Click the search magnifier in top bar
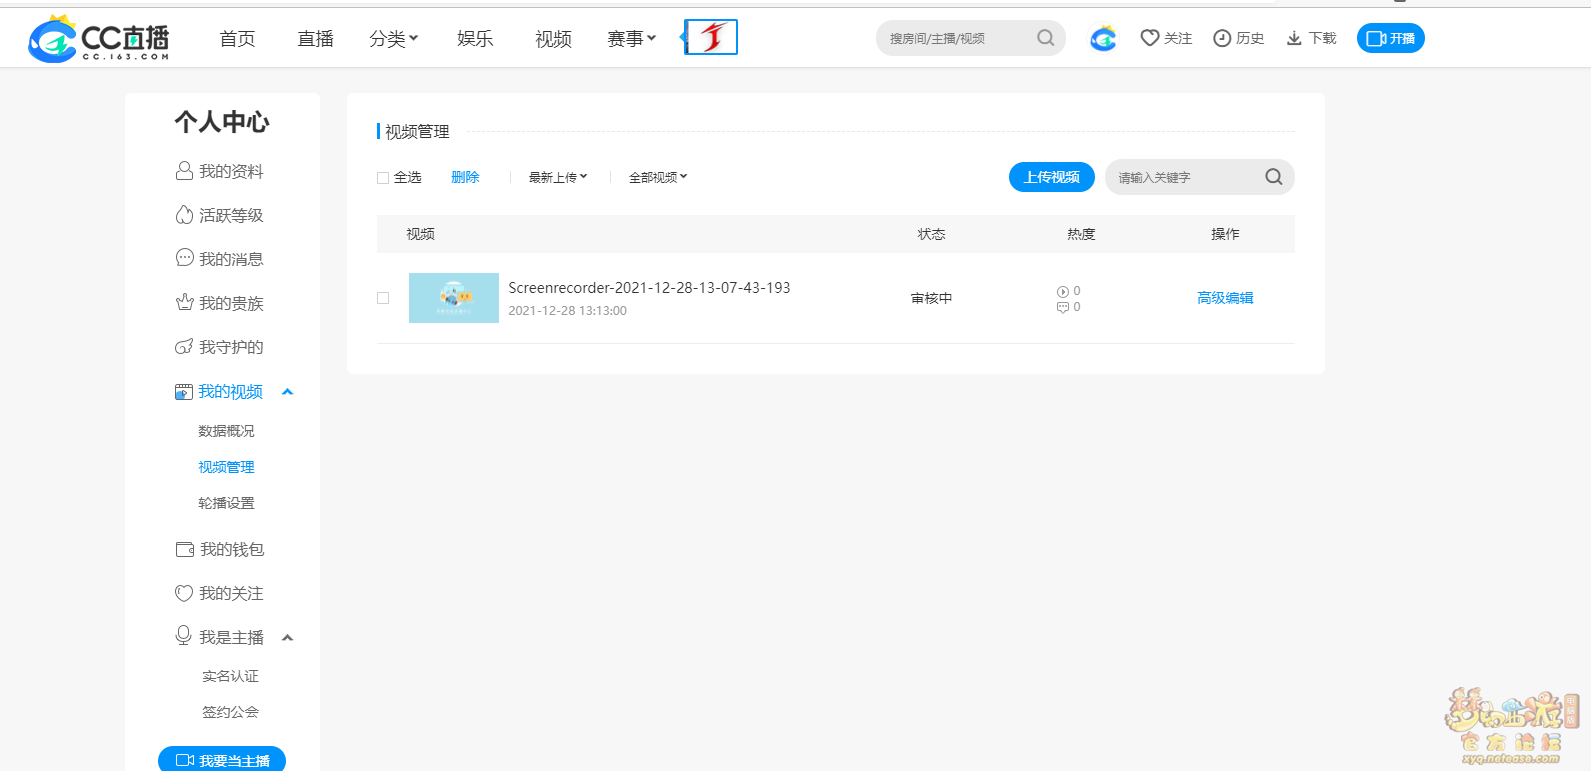This screenshot has width=1591, height=771. [x=1045, y=38]
